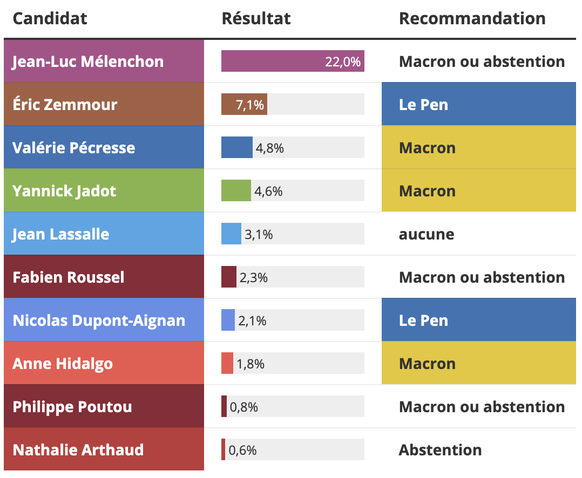
Task: Click the aucune recommendation for Lassalle
Action: point(426,234)
